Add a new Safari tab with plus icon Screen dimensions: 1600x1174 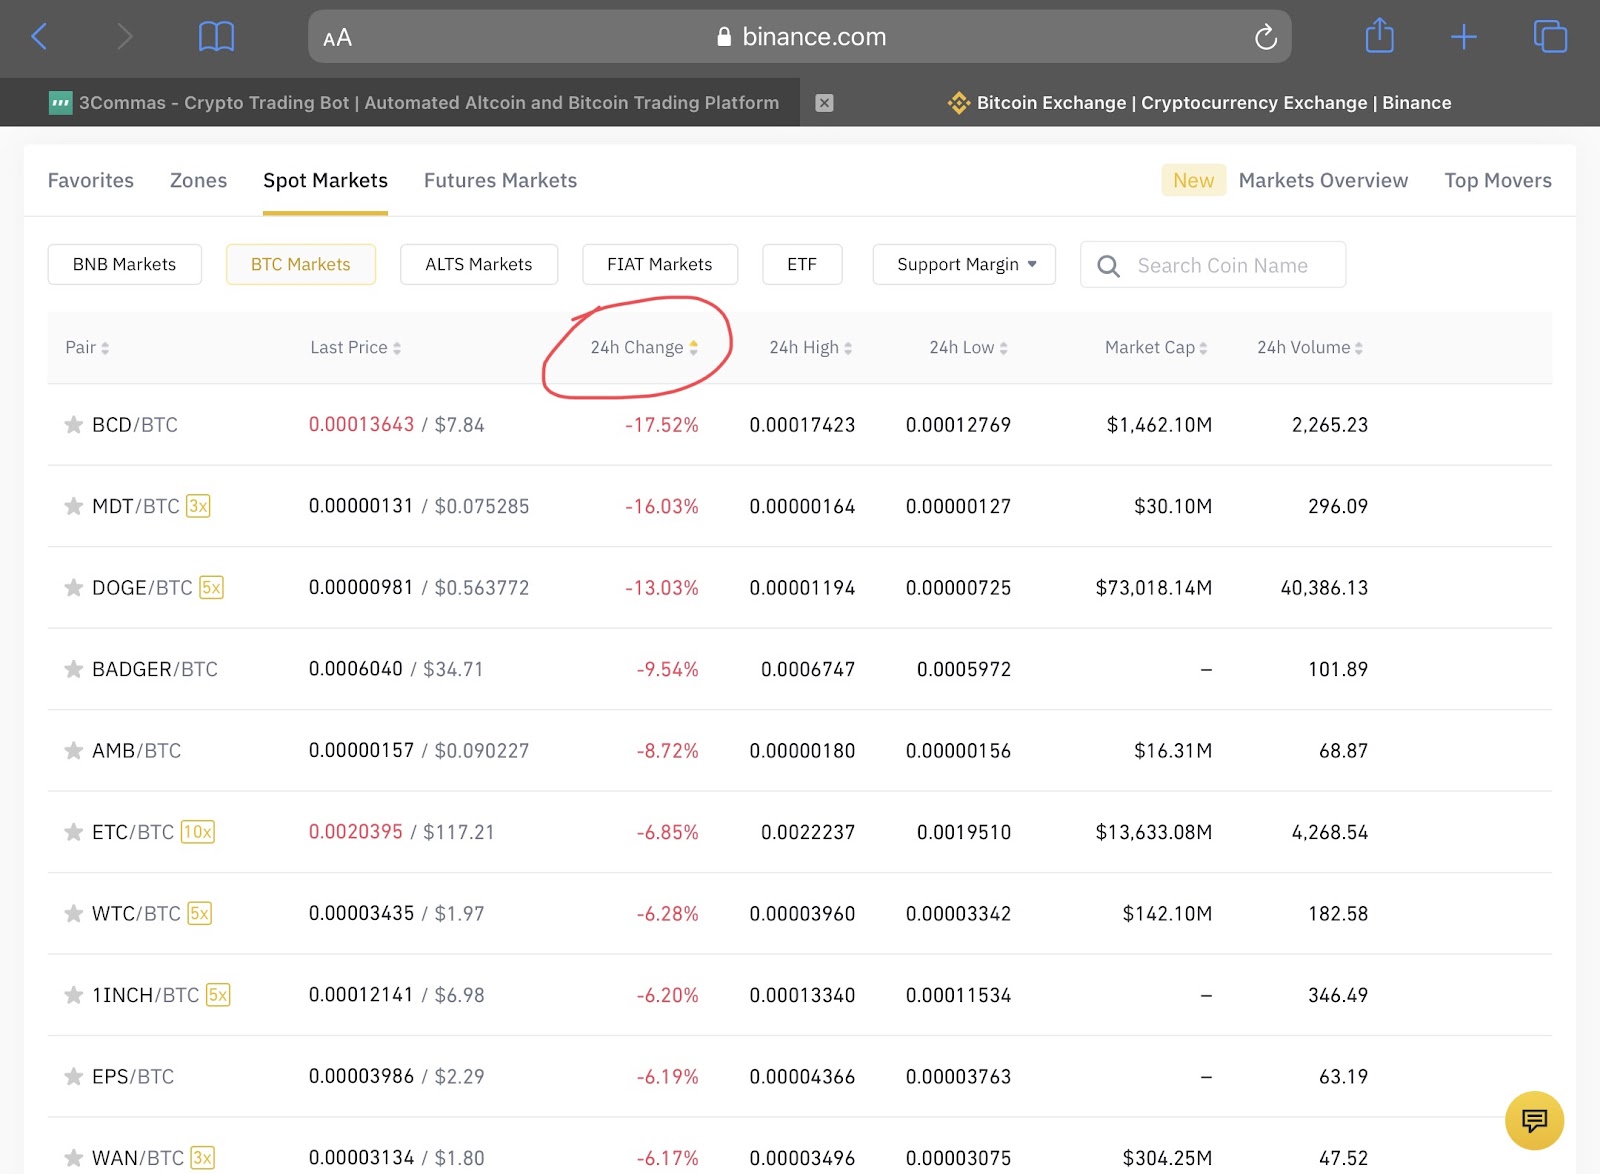tap(1463, 37)
